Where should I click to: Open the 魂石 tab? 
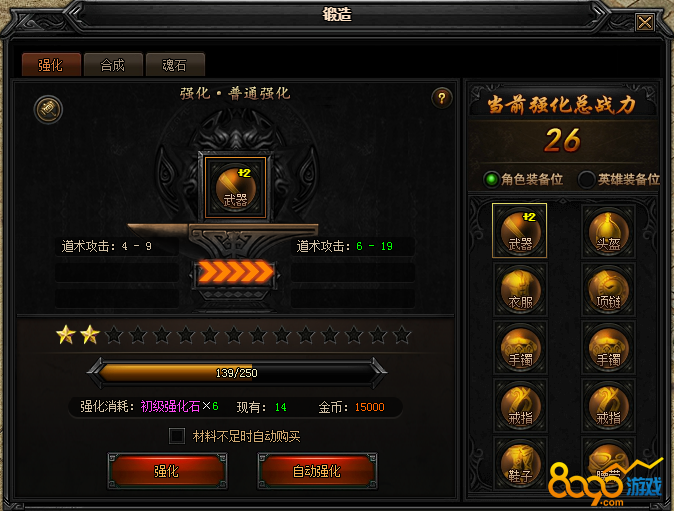[x=175, y=65]
